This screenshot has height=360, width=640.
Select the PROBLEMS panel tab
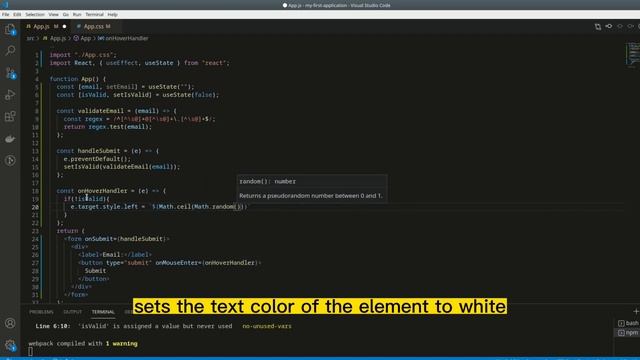[41, 312]
